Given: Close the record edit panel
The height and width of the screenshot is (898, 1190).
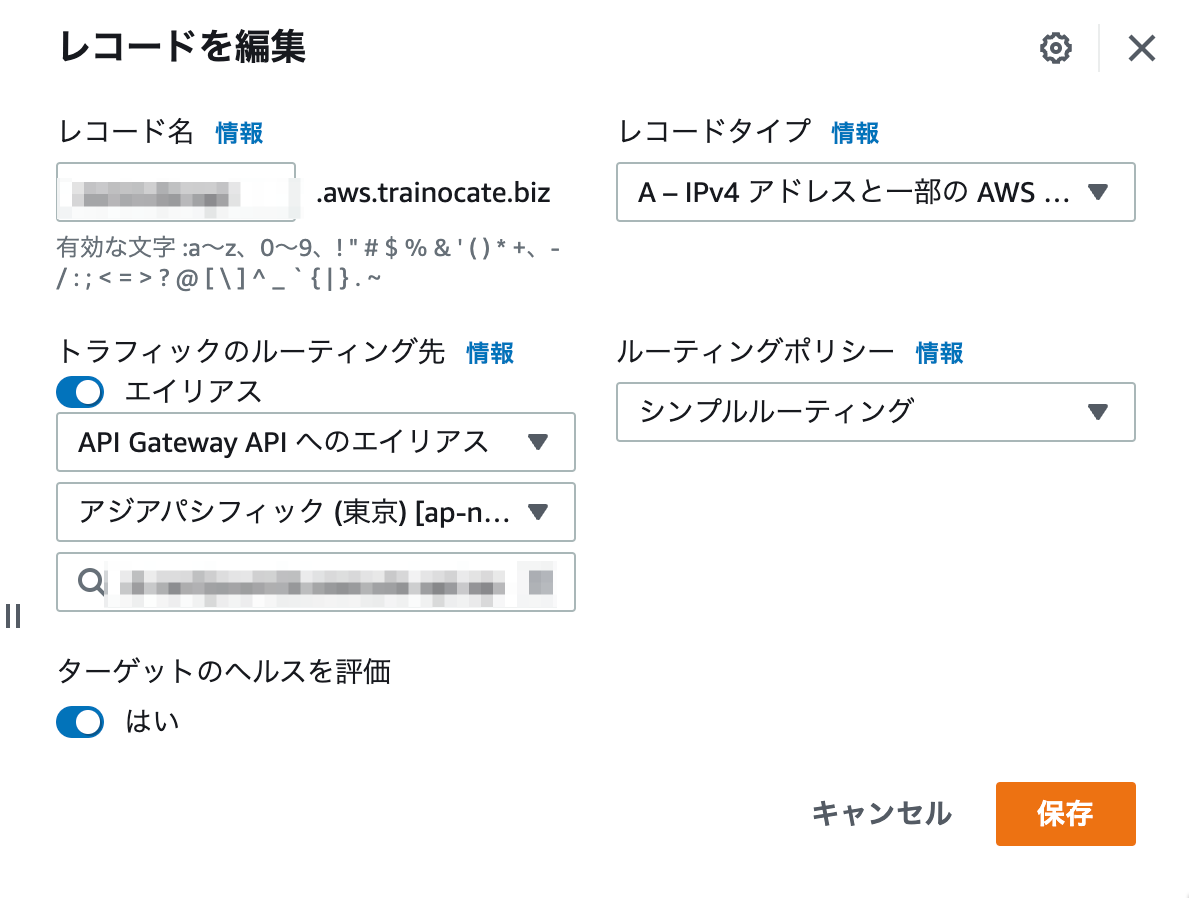Looking at the screenshot, I should click(1141, 49).
